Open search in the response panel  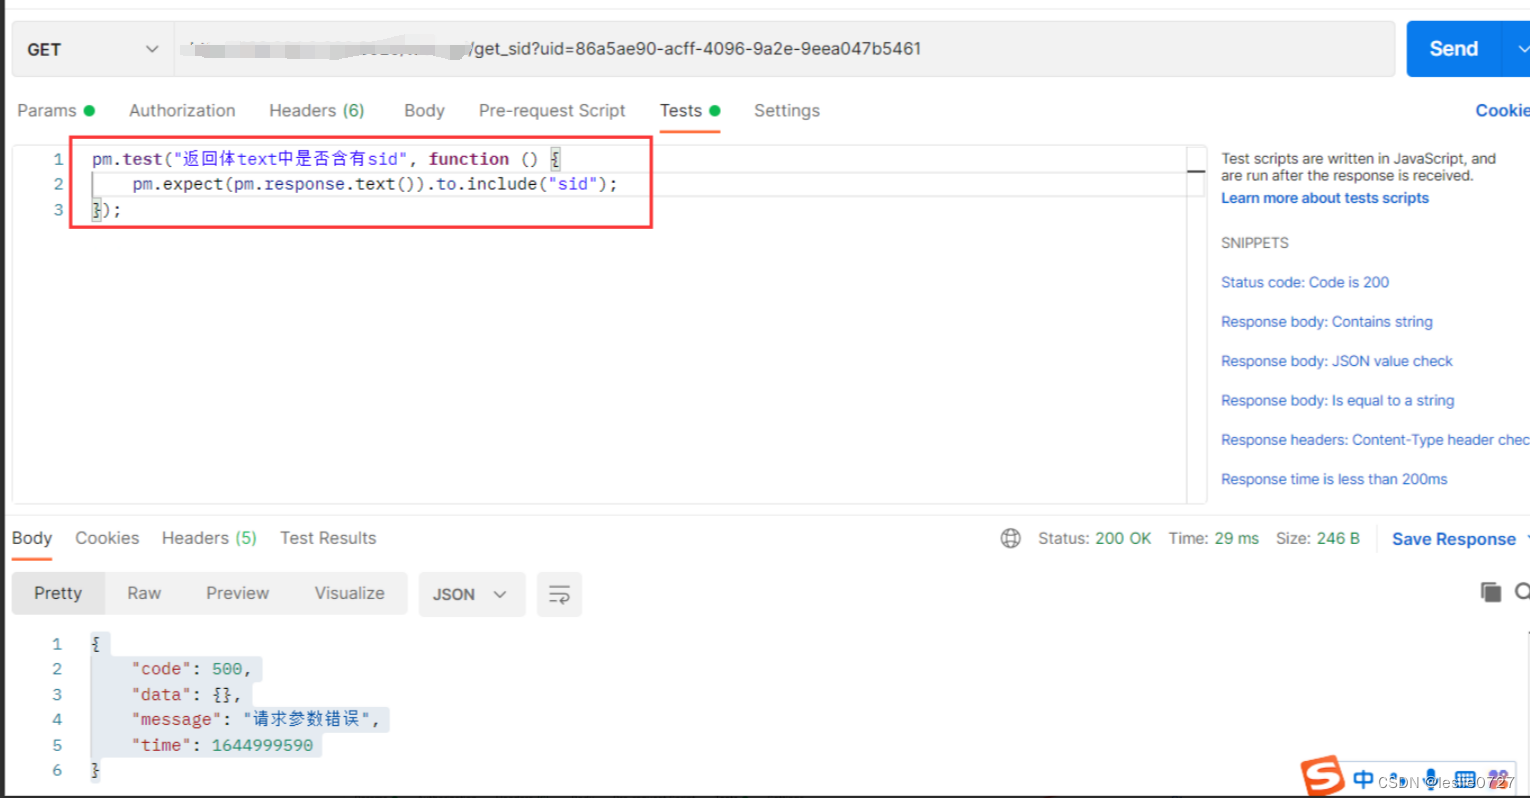[x=1523, y=592]
